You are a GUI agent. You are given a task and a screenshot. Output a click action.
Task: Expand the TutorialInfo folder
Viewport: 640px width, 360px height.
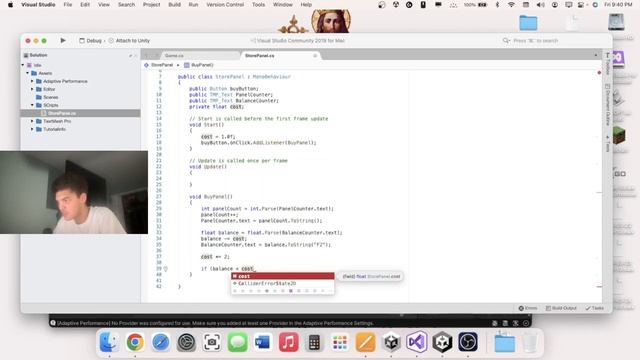coord(32,129)
